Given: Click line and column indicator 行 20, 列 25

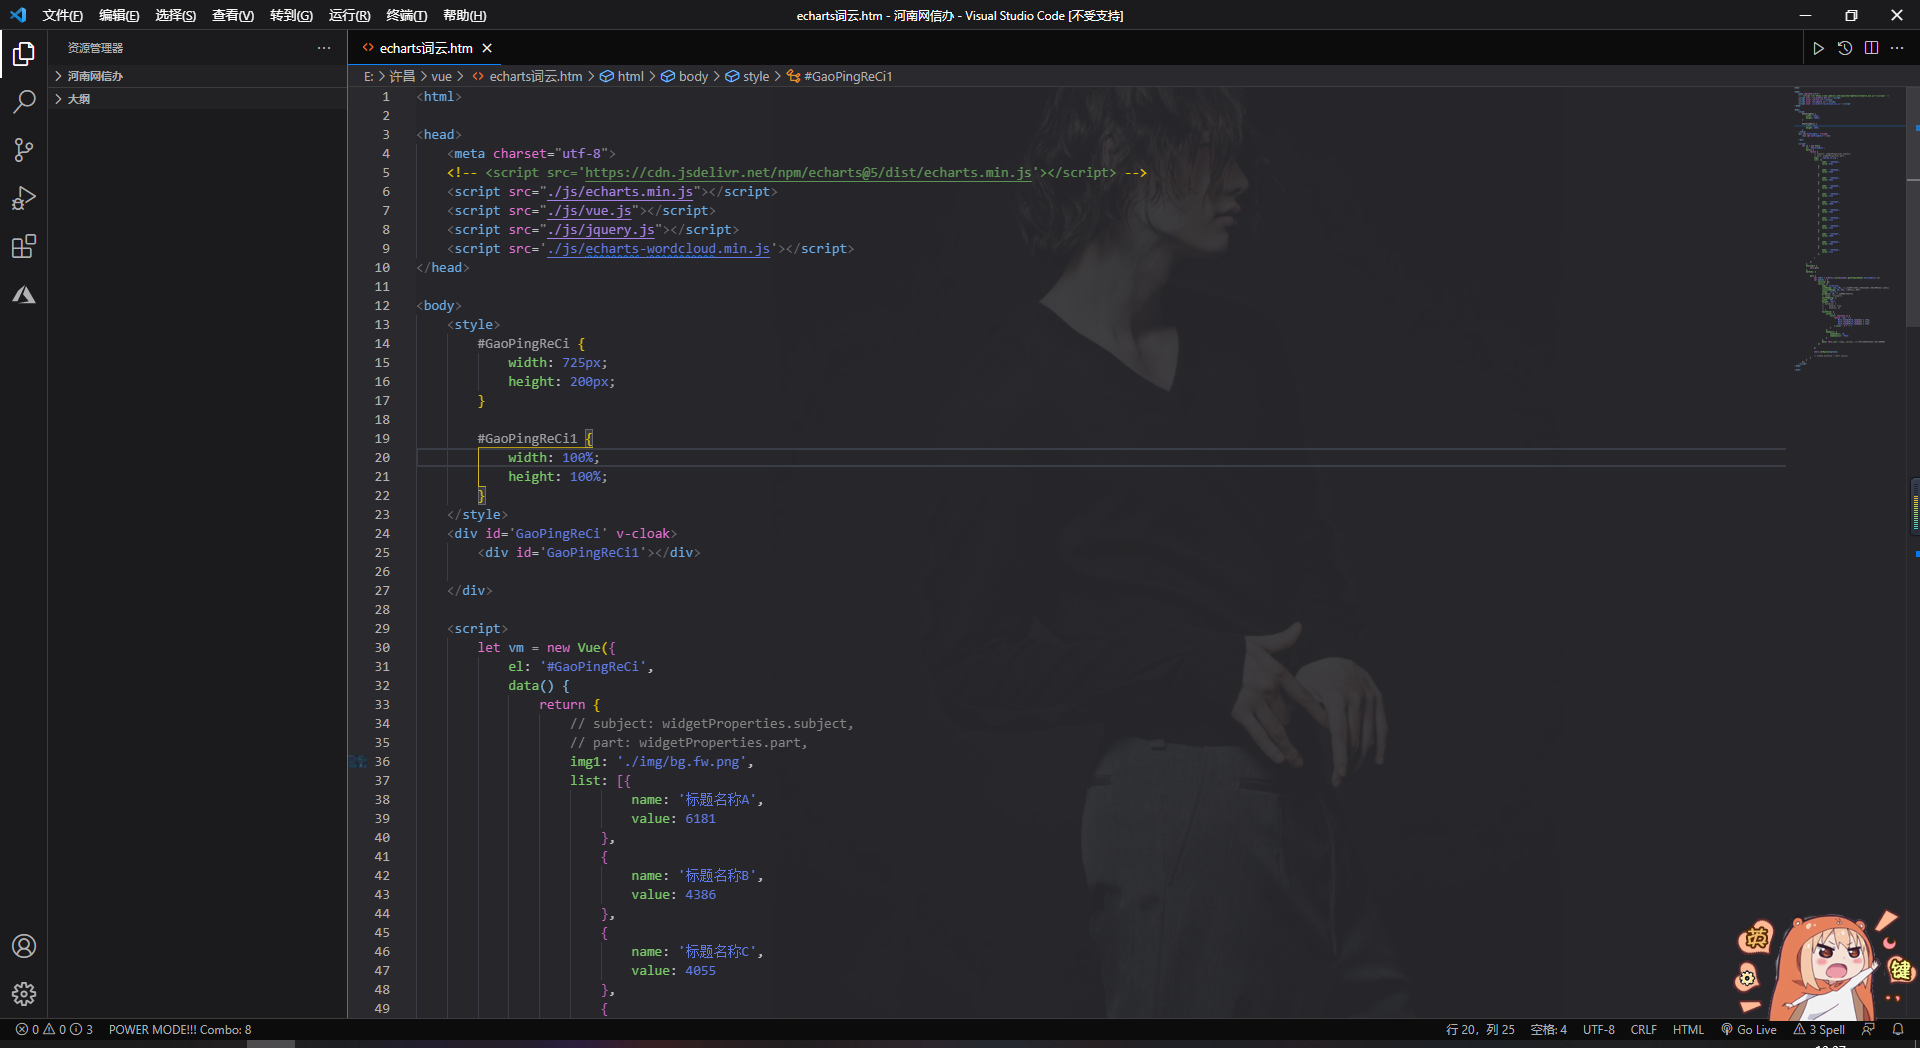Looking at the screenshot, I should coord(1480,1030).
